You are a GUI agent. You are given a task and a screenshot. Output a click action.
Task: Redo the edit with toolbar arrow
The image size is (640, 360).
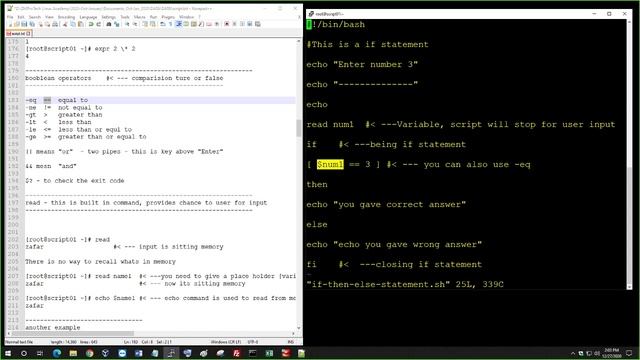pyautogui.click(x=99, y=24)
